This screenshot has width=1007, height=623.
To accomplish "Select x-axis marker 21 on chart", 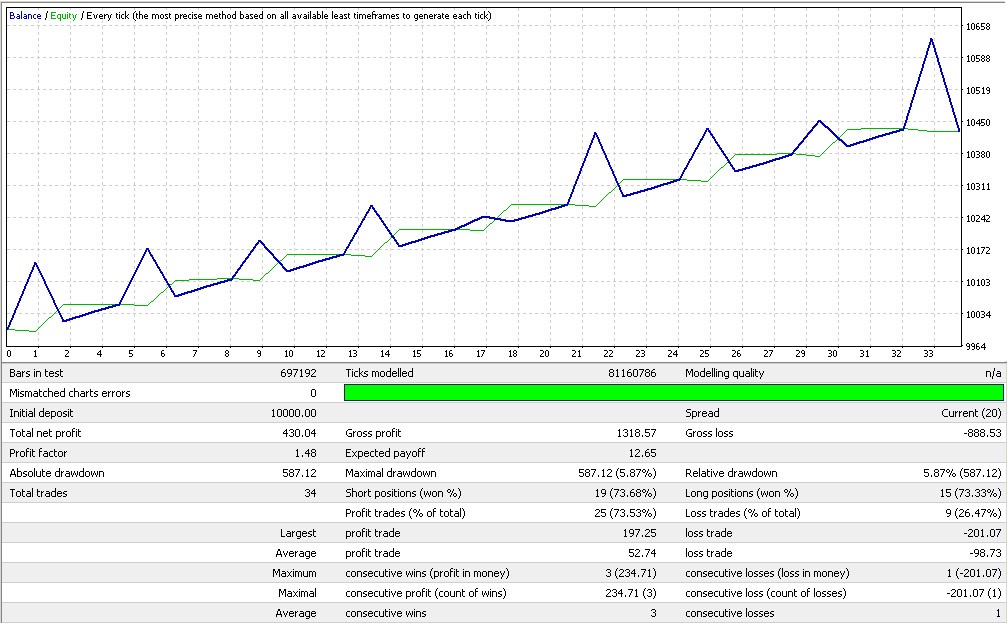I will pos(577,353).
